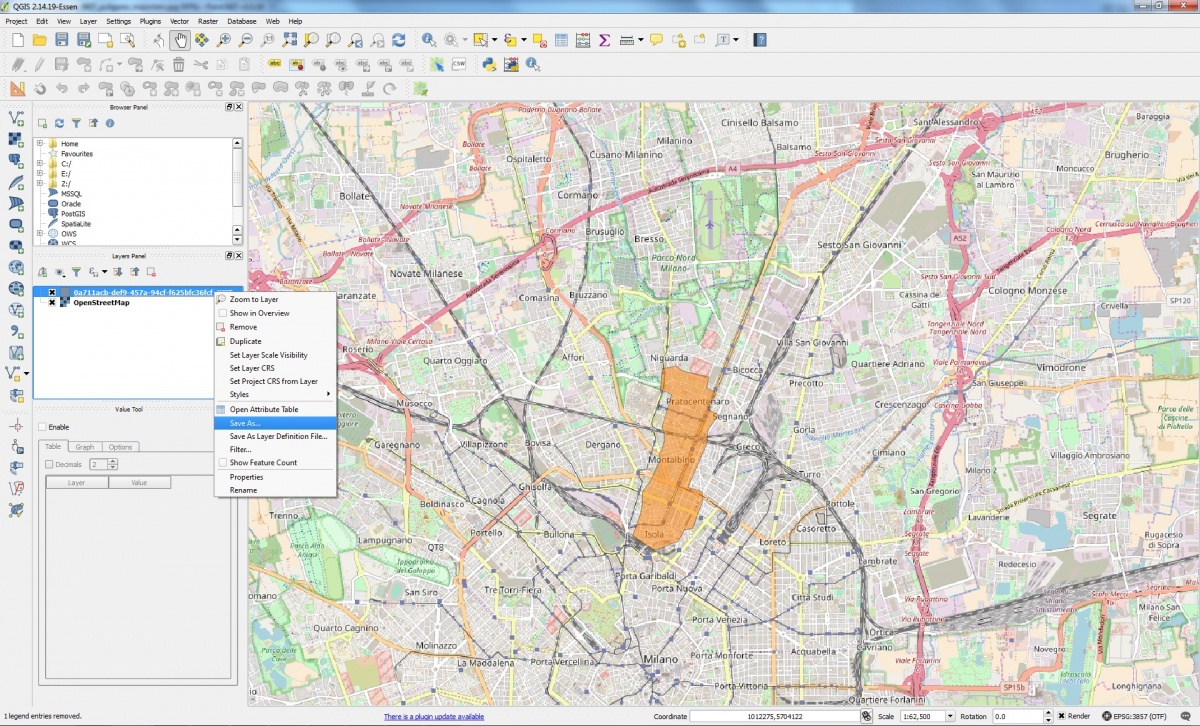Image resolution: width=1200 pixels, height=726 pixels.
Task: Open the Help book icon
Action: (x=760, y=40)
